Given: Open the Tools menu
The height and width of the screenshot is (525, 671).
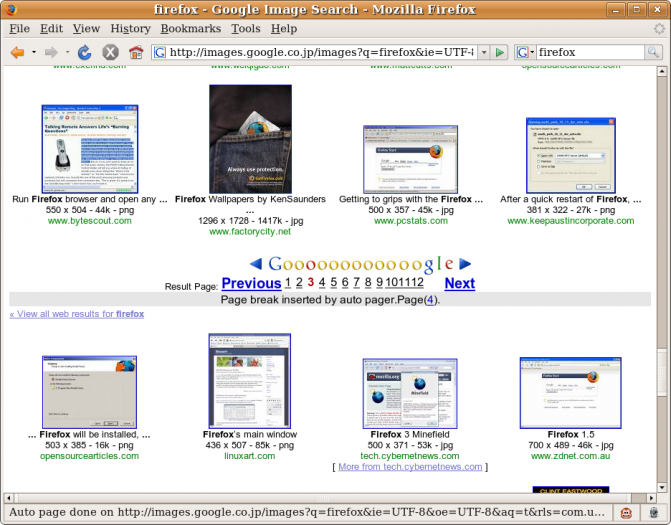Looking at the screenshot, I should [246, 29].
